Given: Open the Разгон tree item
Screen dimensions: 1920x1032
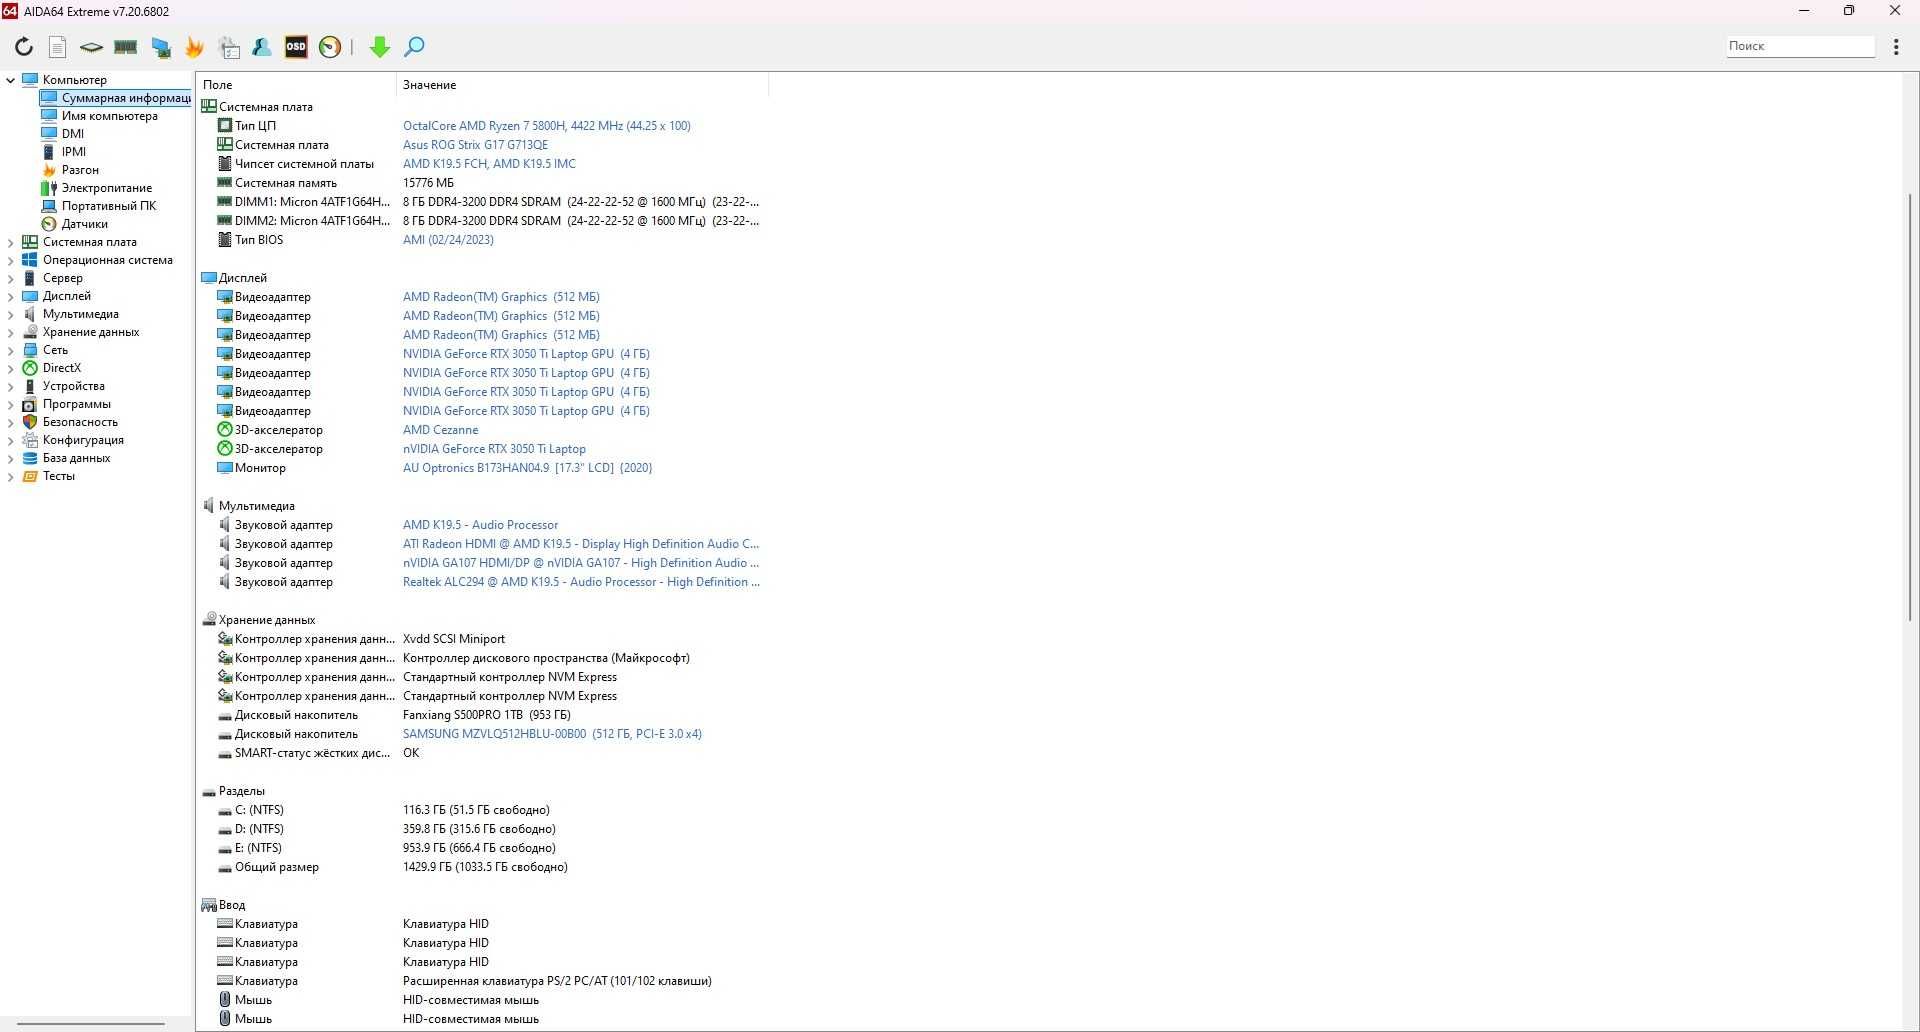Looking at the screenshot, I should [70, 170].
